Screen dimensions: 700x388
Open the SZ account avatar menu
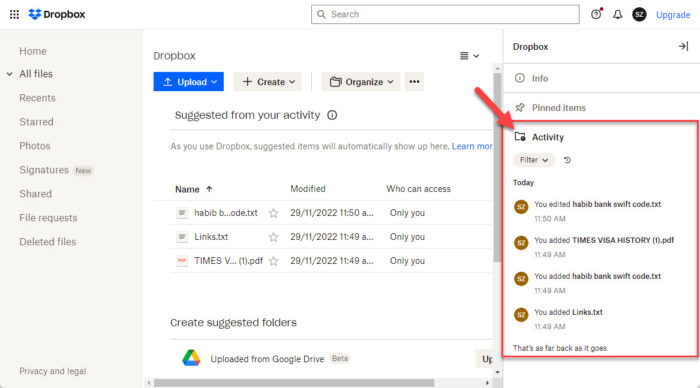[639, 15]
